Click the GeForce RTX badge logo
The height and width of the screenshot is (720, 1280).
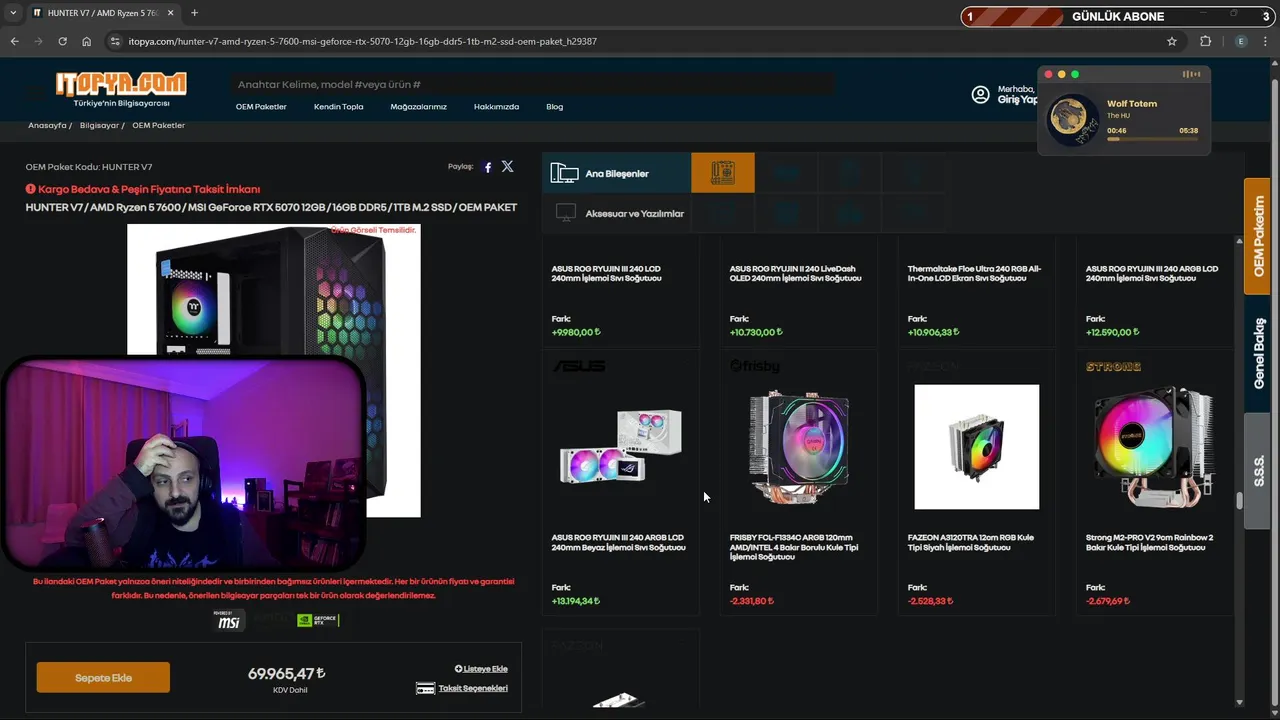[318, 620]
